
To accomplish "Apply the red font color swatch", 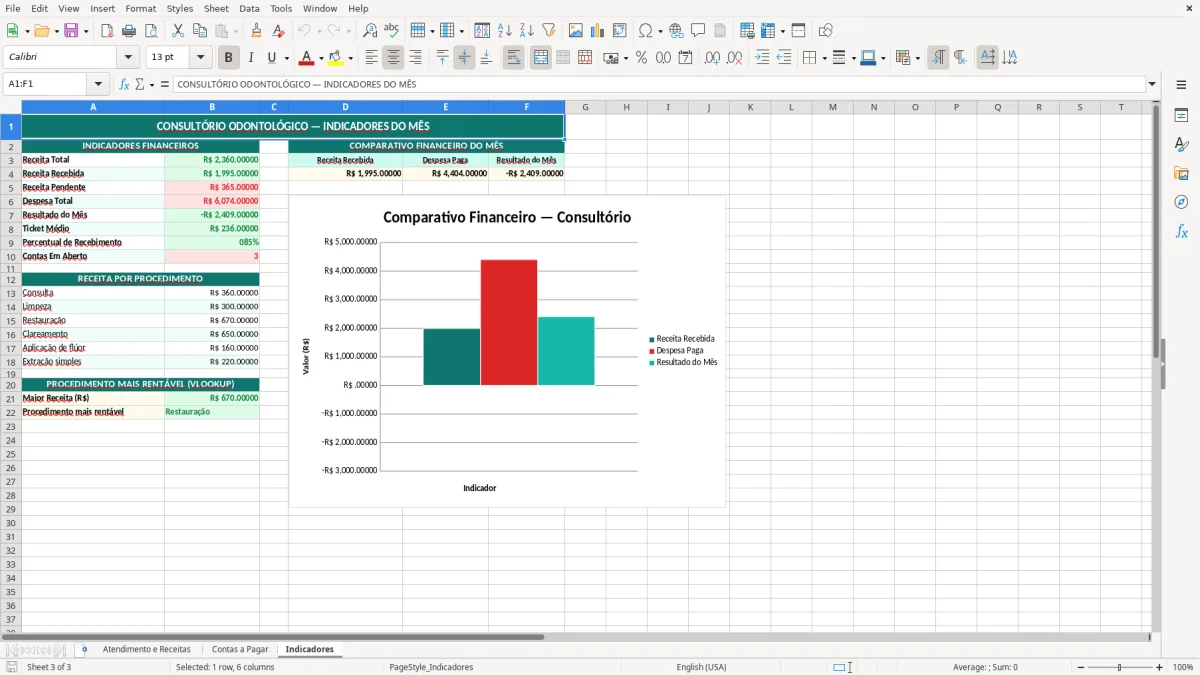I will [x=307, y=58].
